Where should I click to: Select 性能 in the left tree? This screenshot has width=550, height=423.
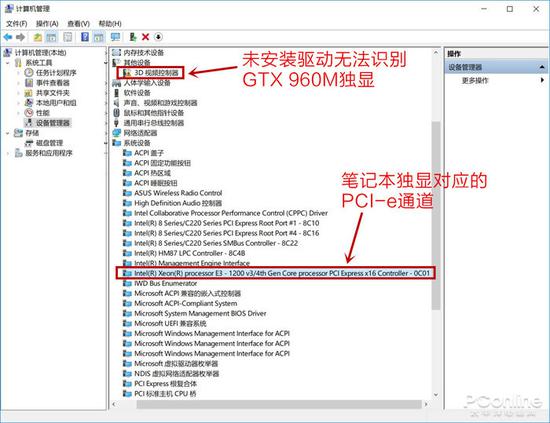click(43, 113)
